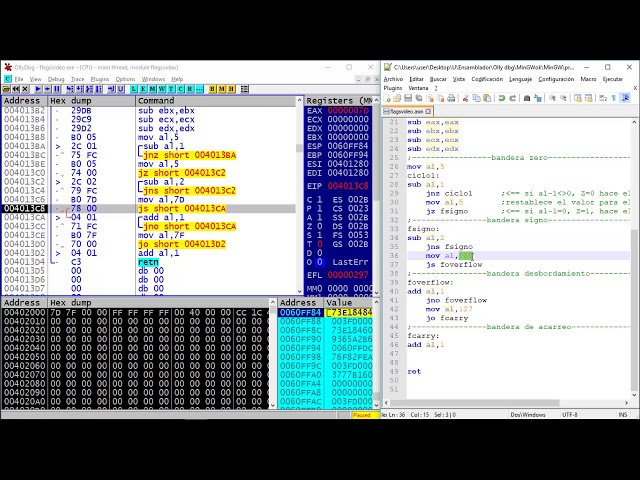Click the Registers header bar
This screenshot has height=480, width=640.
point(339,101)
